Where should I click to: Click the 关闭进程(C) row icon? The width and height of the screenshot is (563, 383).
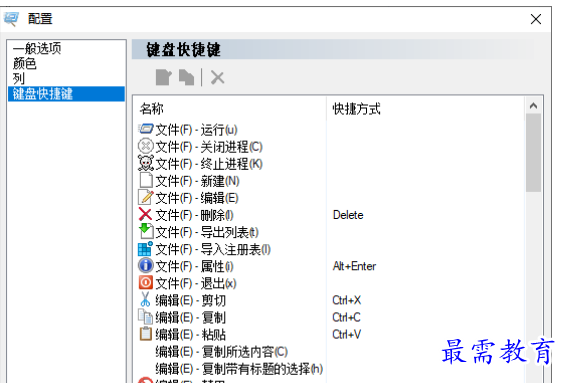pyautogui.click(x=146, y=146)
